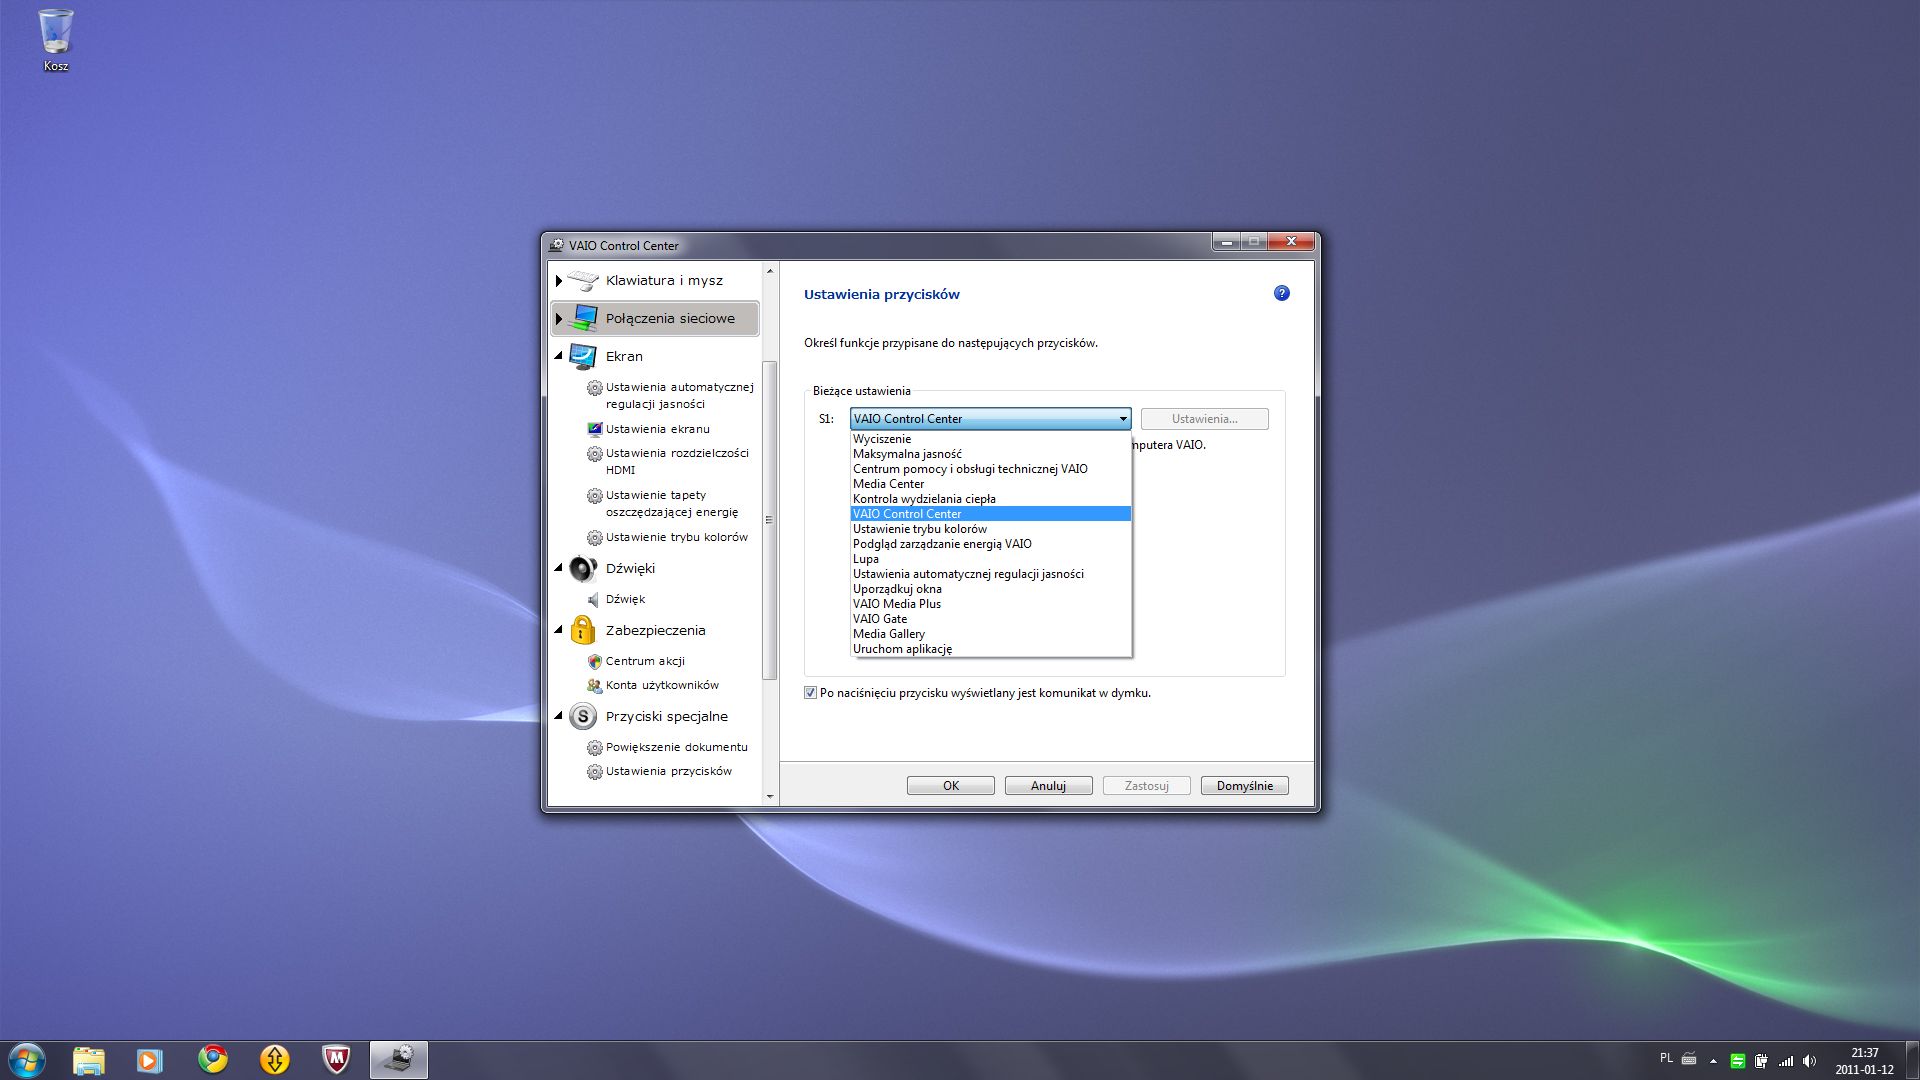Click the blue help question mark icon
Screen dimensions: 1920x1080
click(1281, 293)
